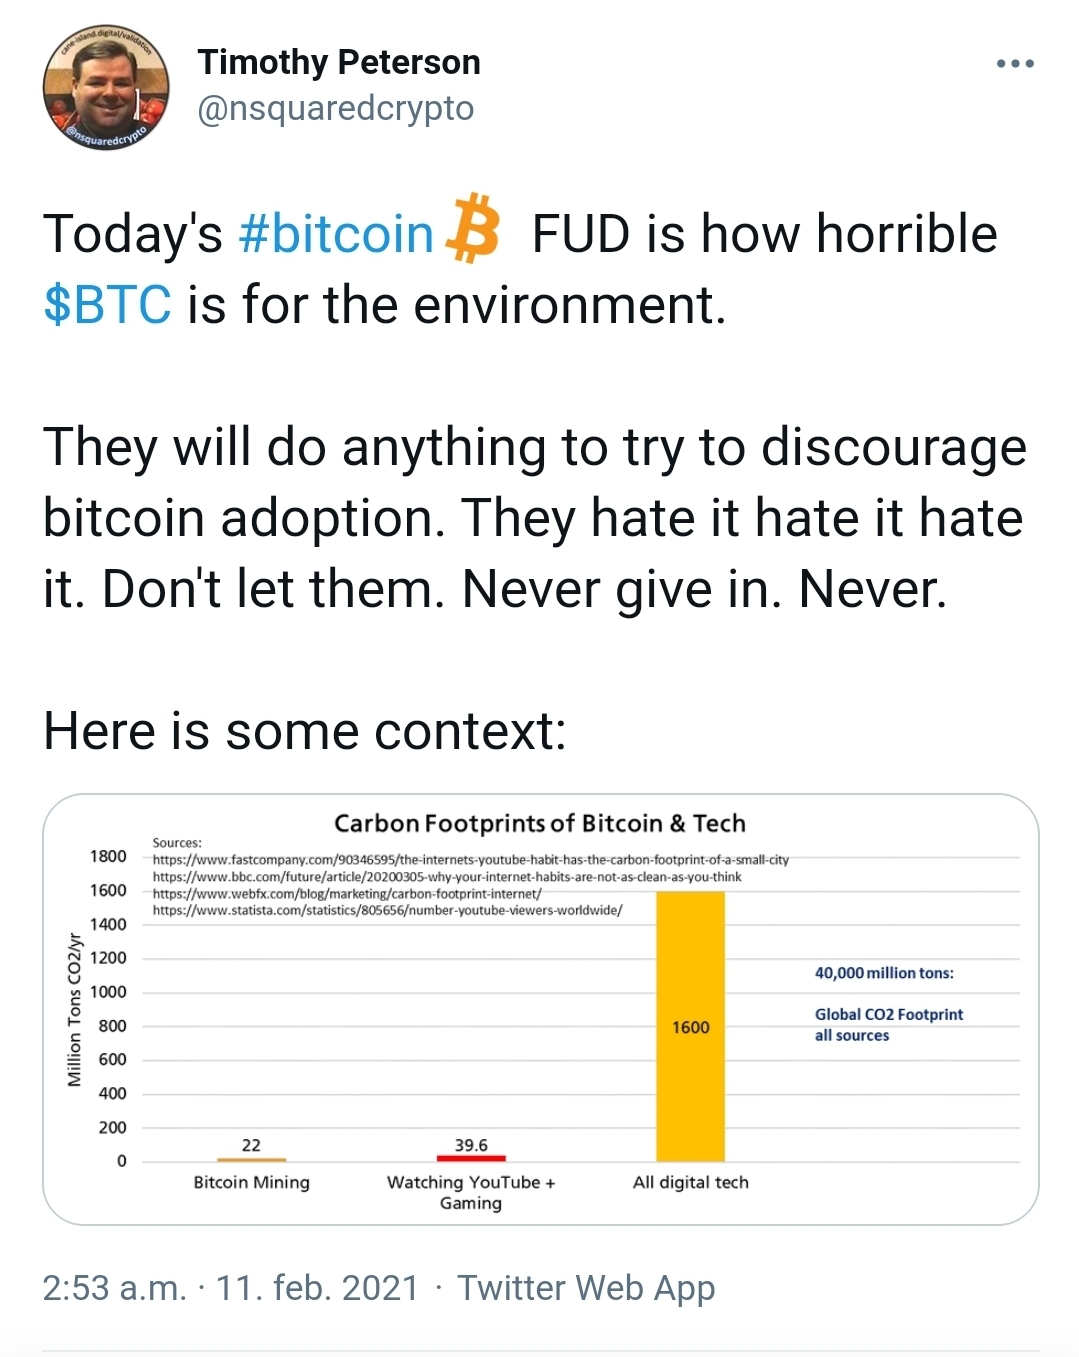Click the chart title Carbon Footprints of Bitcoin & Tech
The height and width of the screenshot is (1357, 1079).
pyautogui.click(x=540, y=823)
